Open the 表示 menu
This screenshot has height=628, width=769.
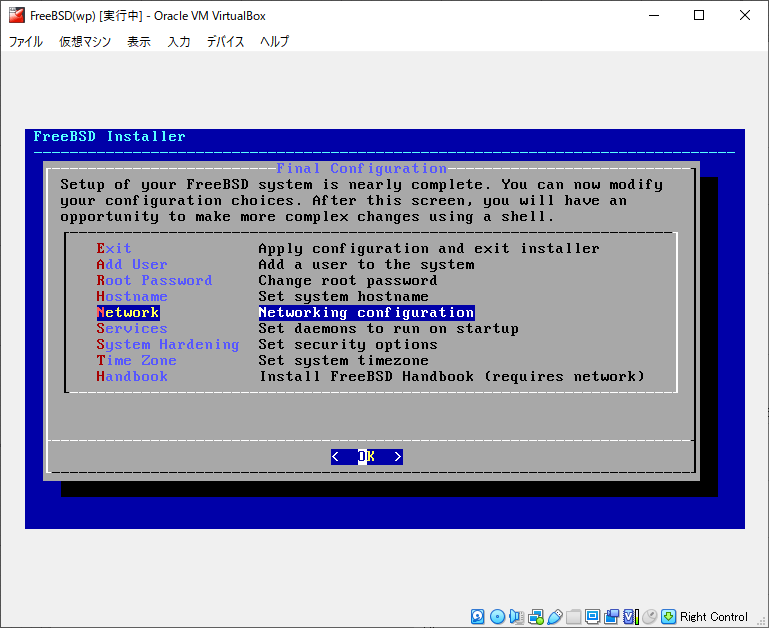(139, 42)
